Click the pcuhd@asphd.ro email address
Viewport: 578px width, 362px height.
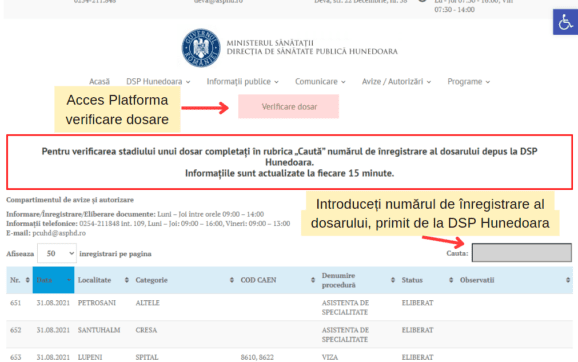point(59,233)
